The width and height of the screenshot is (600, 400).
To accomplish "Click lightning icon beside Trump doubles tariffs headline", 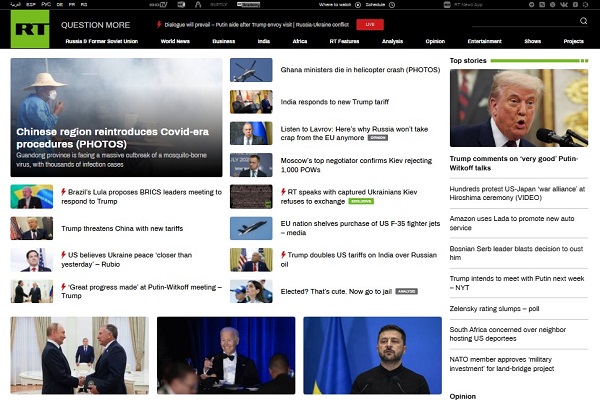I will click(x=283, y=255).
